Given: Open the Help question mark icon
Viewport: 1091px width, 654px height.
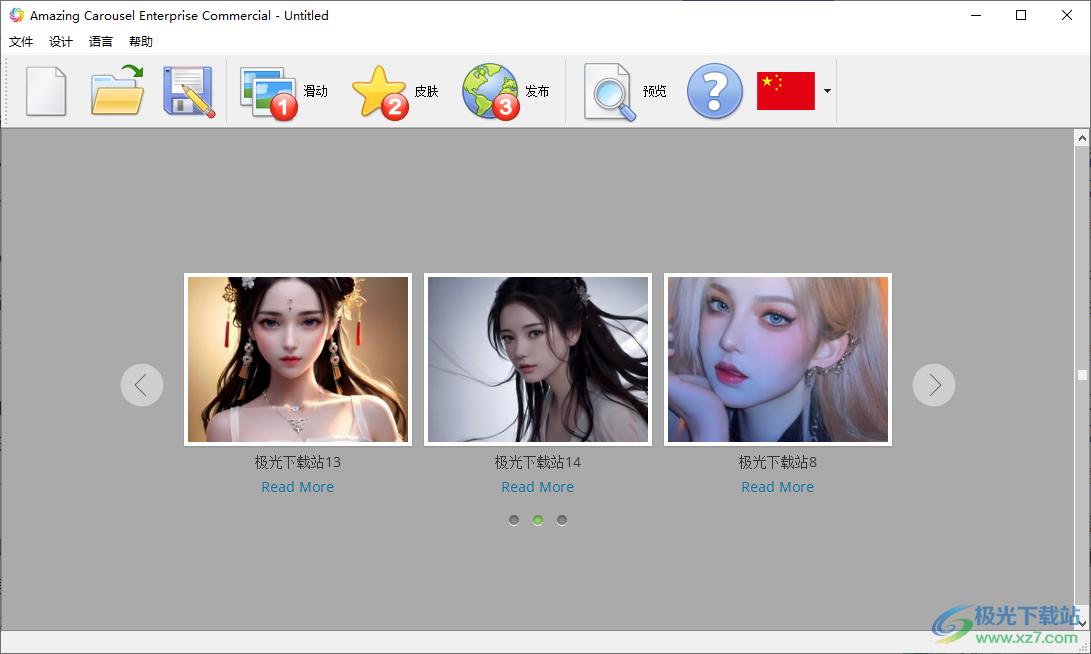Looking at the screenshot, I should pyautogui.click(x=714, y=91).
